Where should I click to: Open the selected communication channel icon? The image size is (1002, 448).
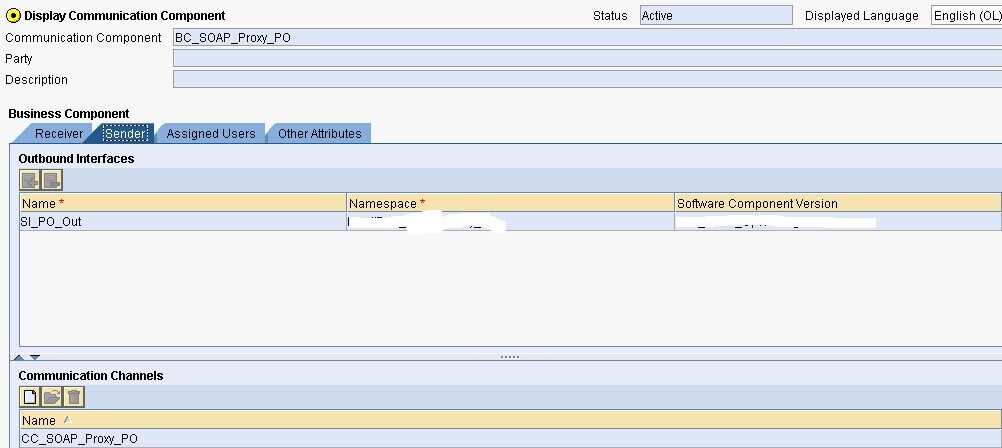(52, 397)
